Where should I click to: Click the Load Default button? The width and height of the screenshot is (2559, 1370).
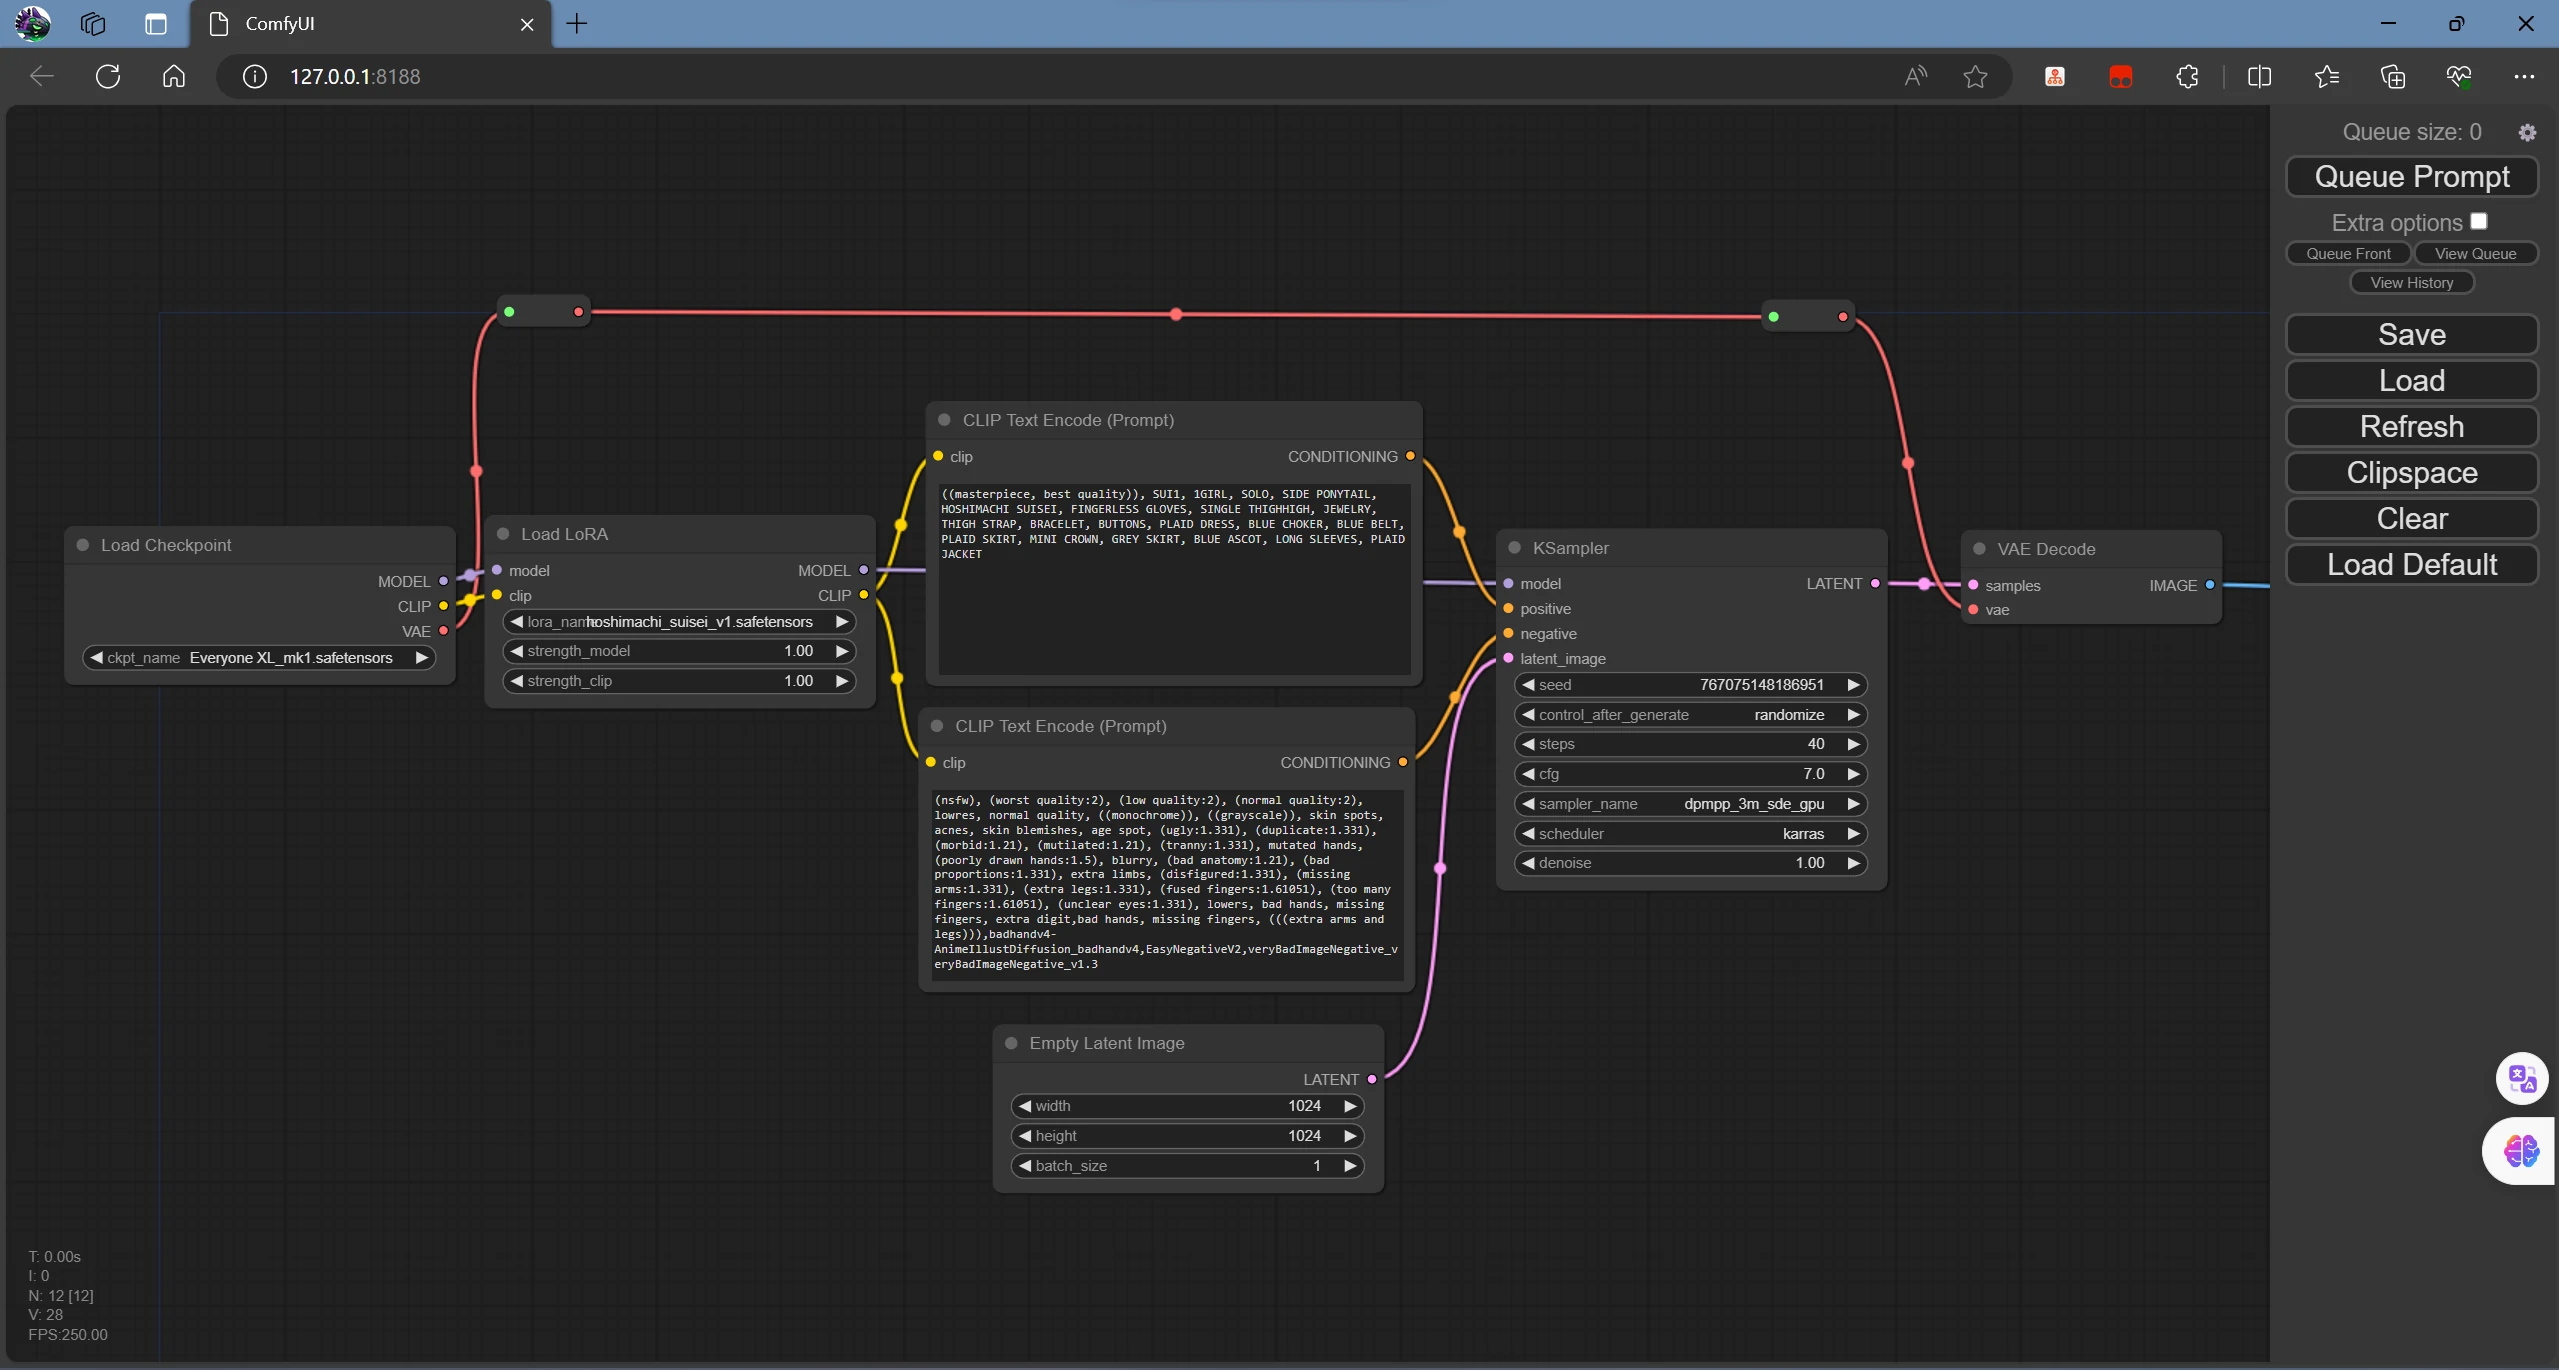coord(2412,564)
